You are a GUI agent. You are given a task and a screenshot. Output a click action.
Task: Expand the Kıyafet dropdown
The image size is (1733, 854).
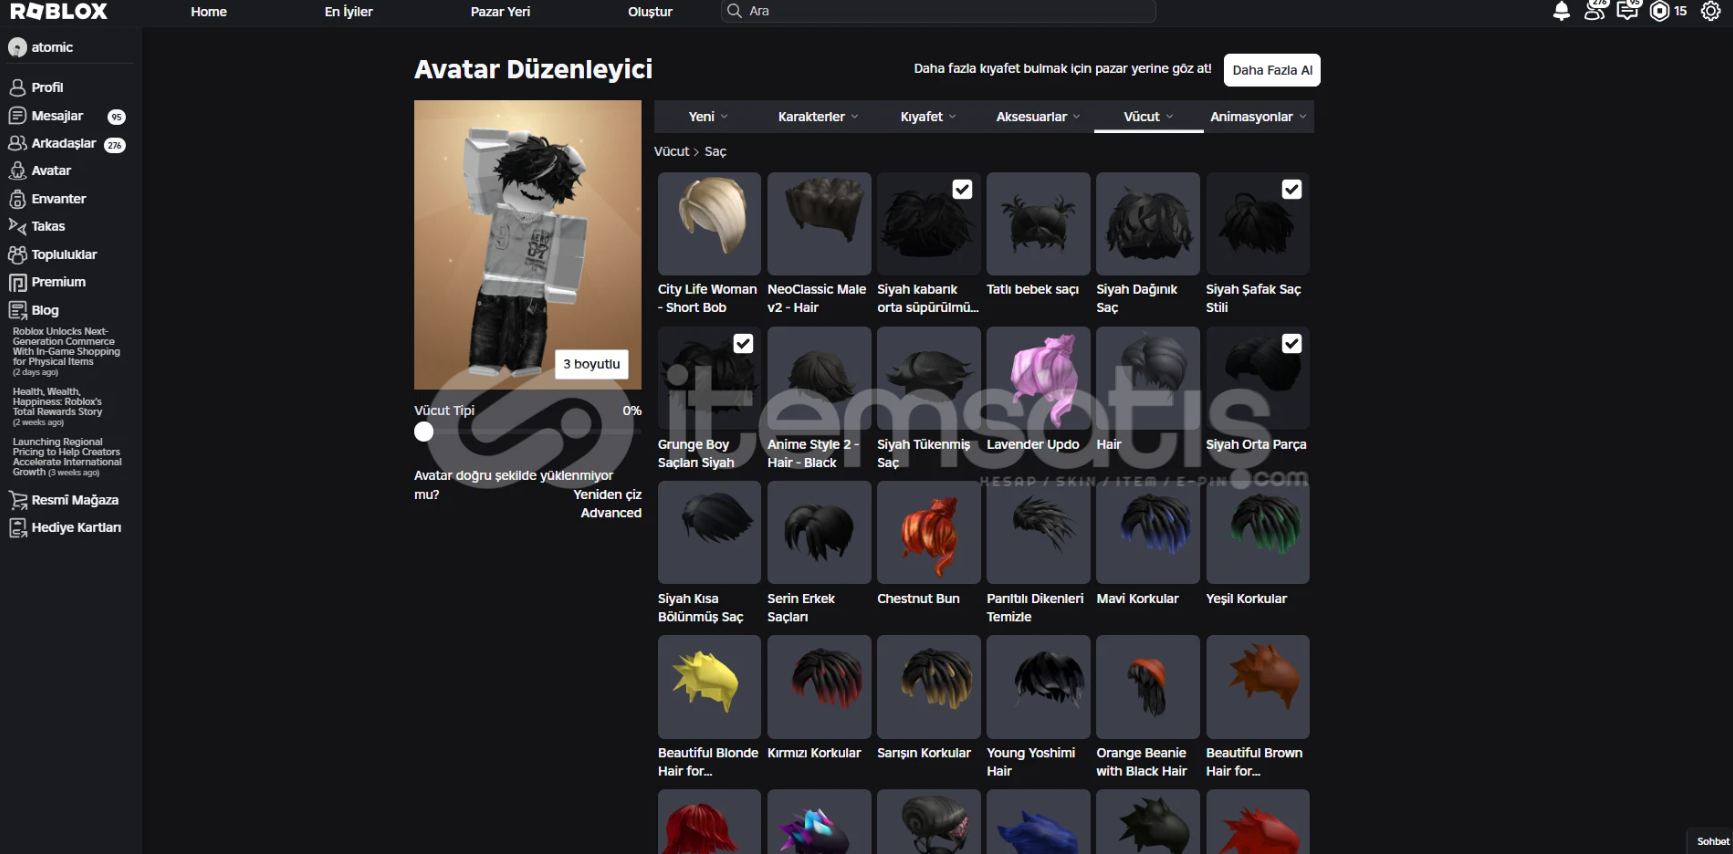click(x=928, y=117)
